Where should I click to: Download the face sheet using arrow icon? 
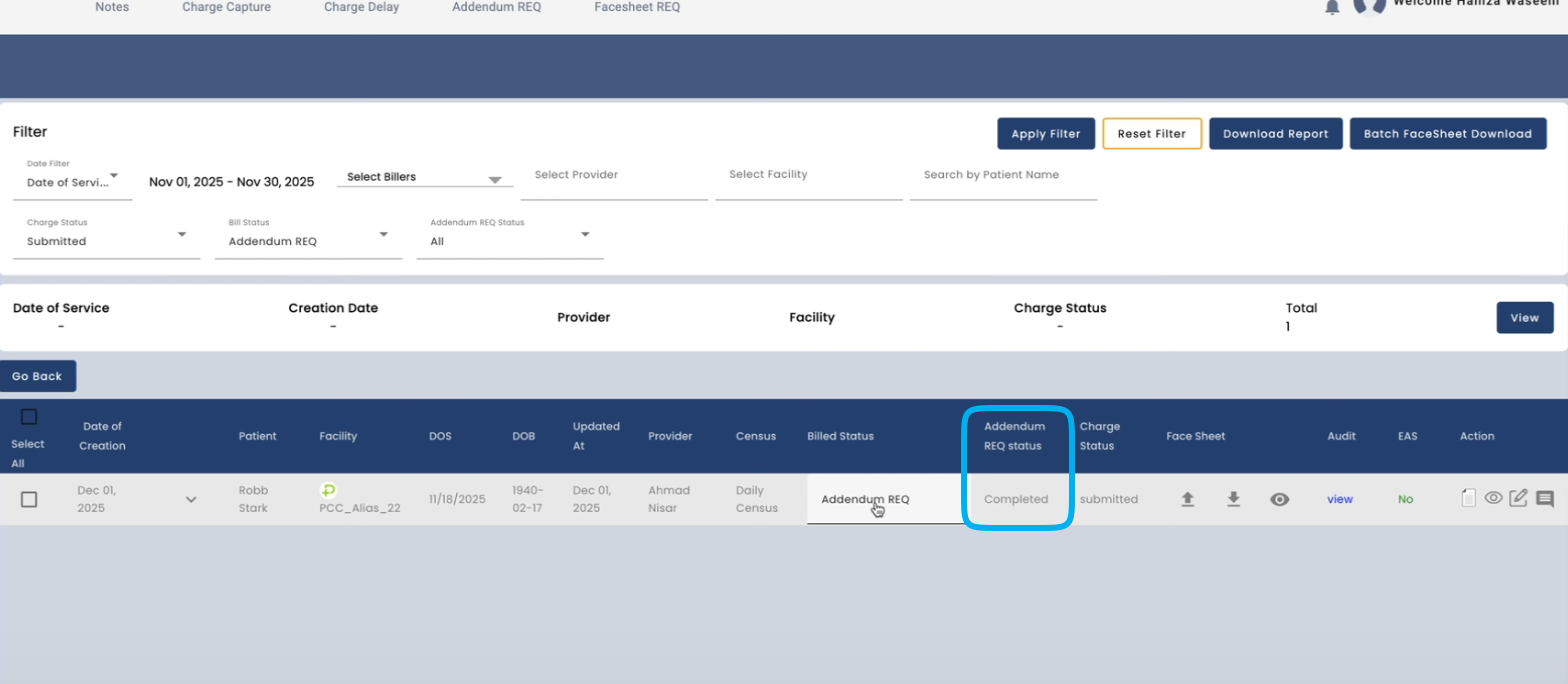tap(1233, 499)
